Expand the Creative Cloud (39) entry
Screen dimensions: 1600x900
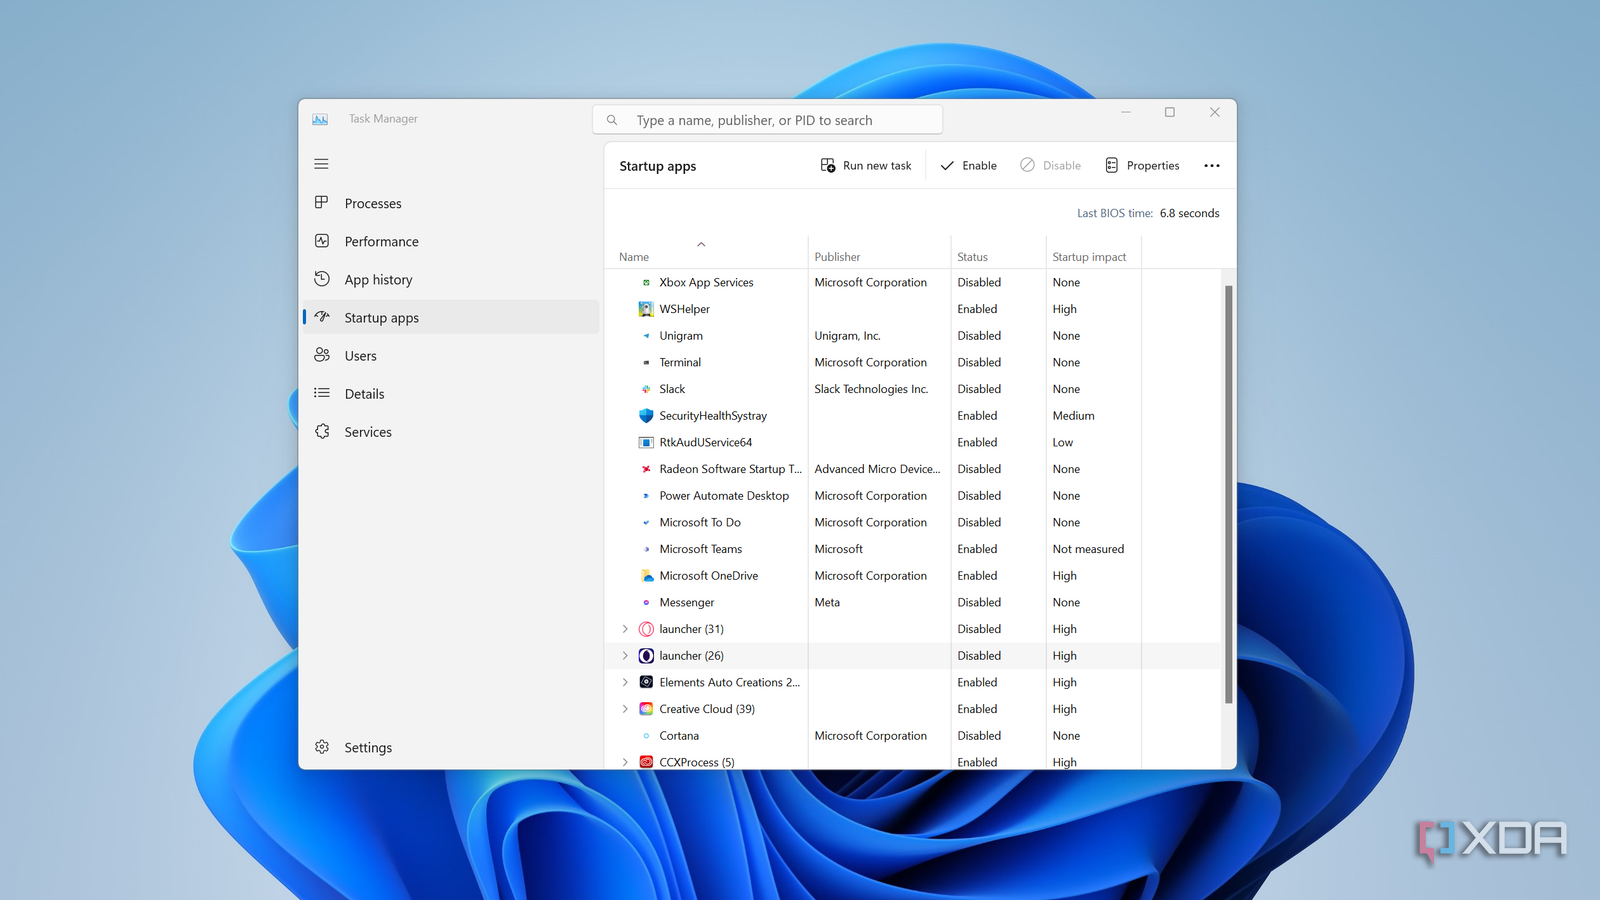[625, 708]
